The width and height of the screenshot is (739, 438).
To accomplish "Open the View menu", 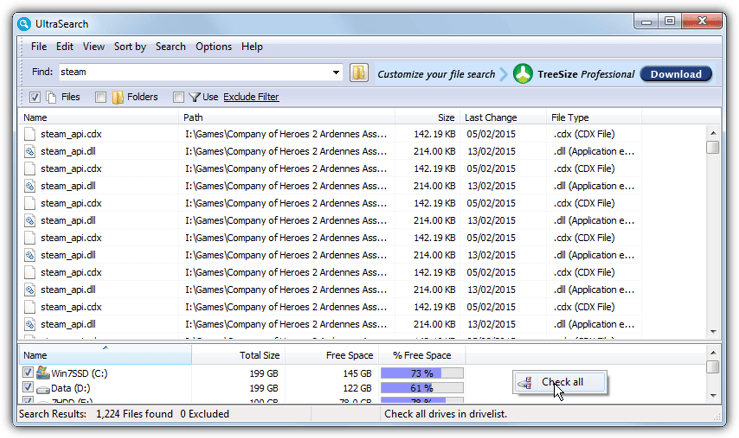I will 93,47.
